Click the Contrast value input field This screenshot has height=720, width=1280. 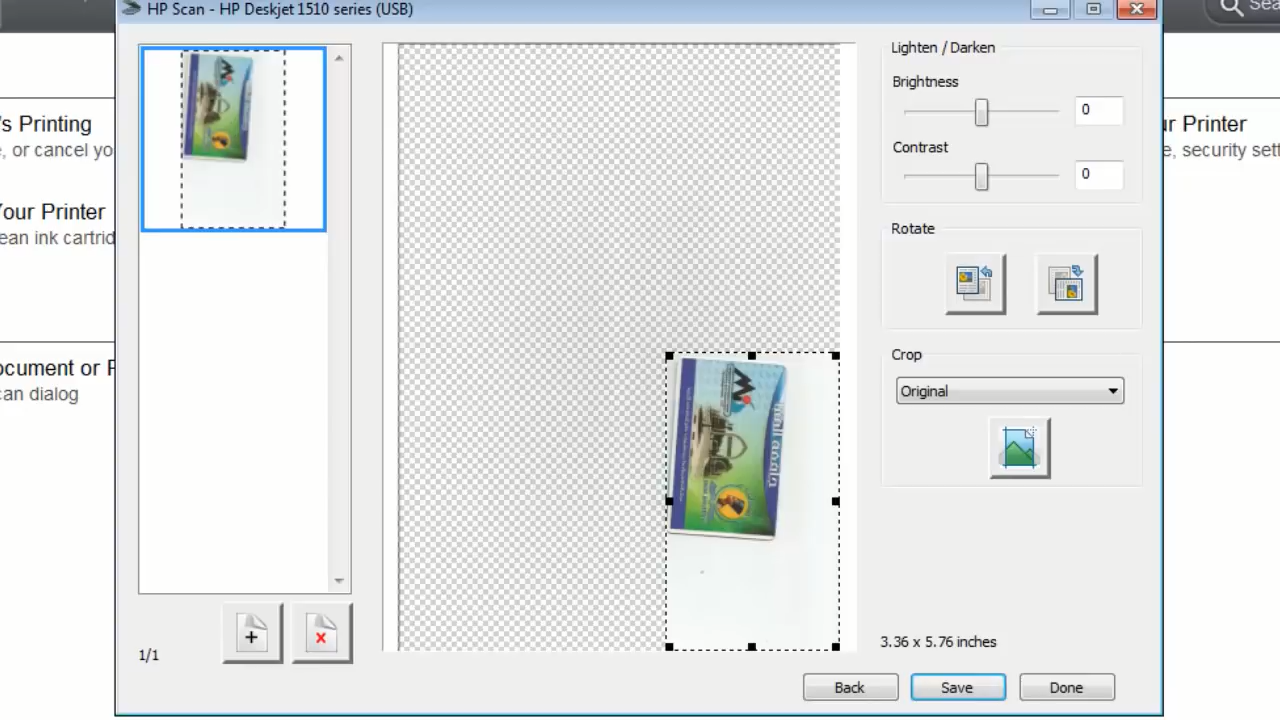pos(1098,174)
